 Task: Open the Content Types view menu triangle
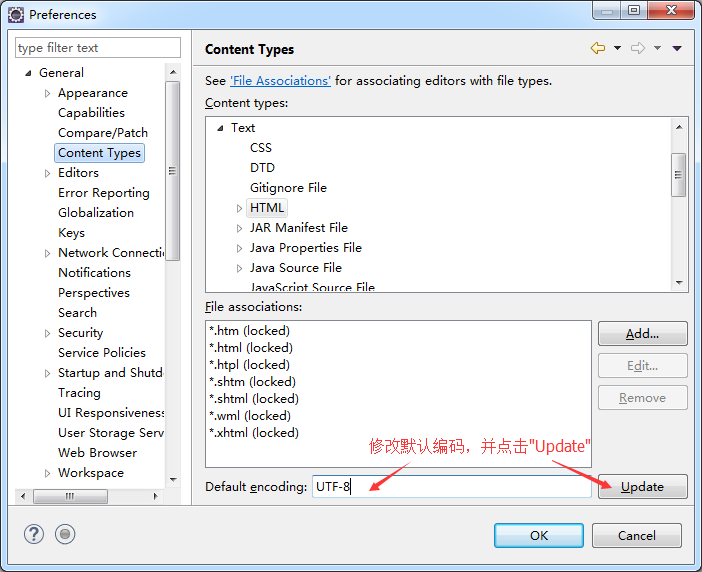coord(677,48)
